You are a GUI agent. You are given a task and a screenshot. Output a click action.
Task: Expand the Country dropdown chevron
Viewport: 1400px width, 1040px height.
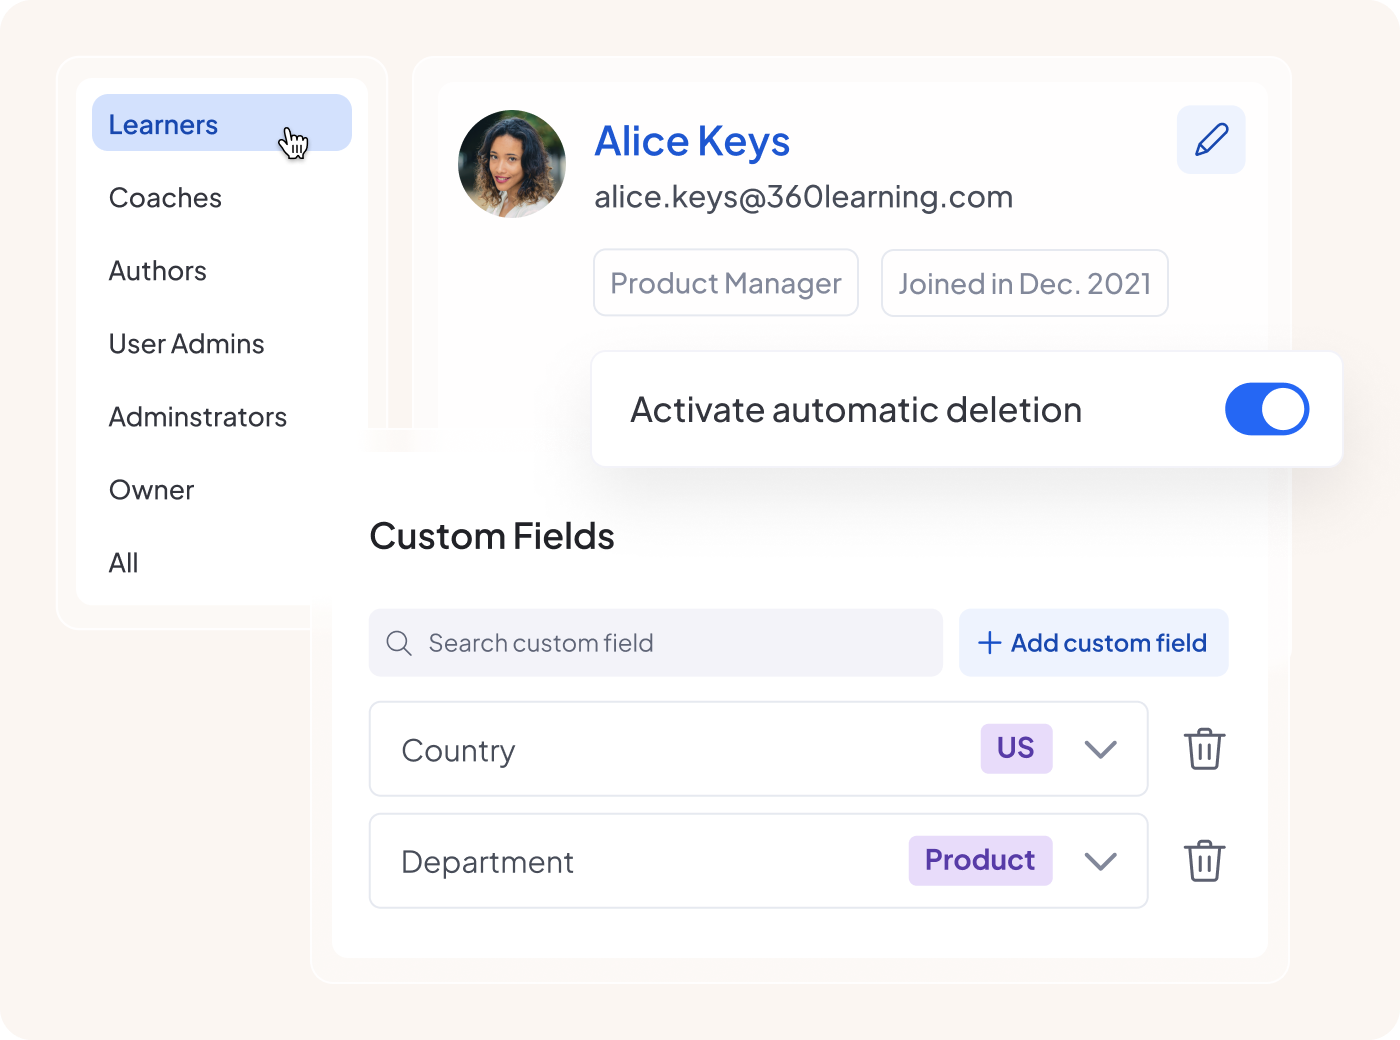click(x=1100, y=749)
